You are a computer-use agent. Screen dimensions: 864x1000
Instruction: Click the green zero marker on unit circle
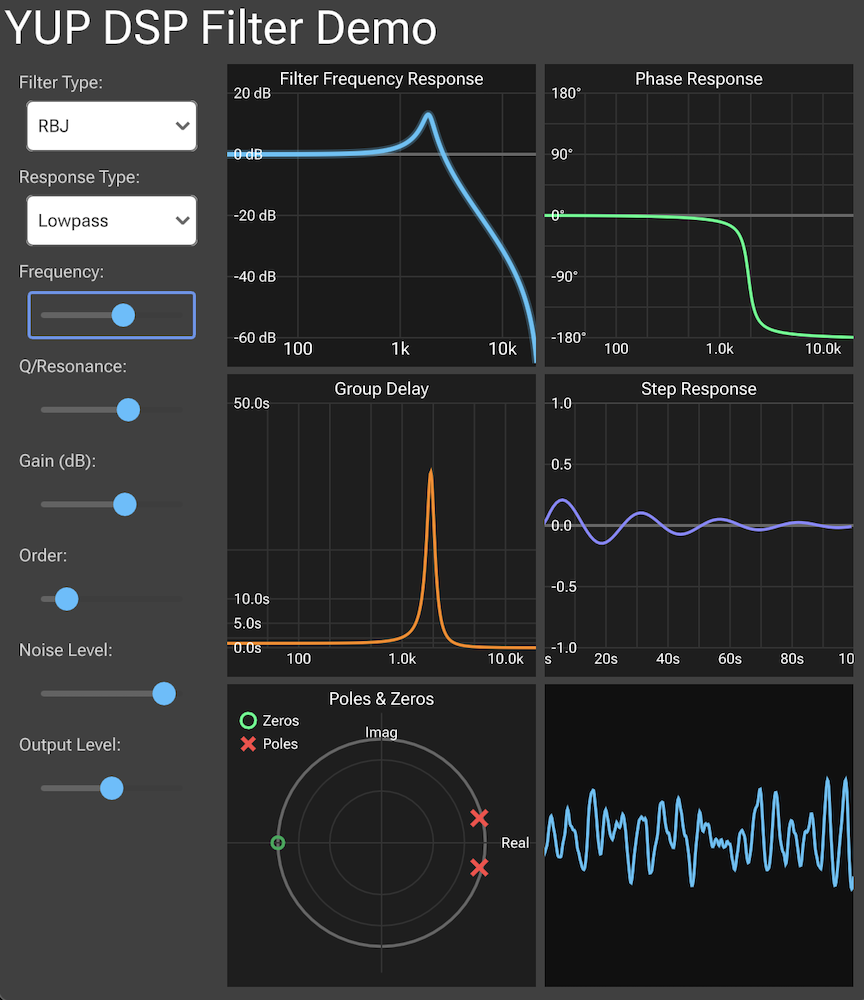point(277,843)
